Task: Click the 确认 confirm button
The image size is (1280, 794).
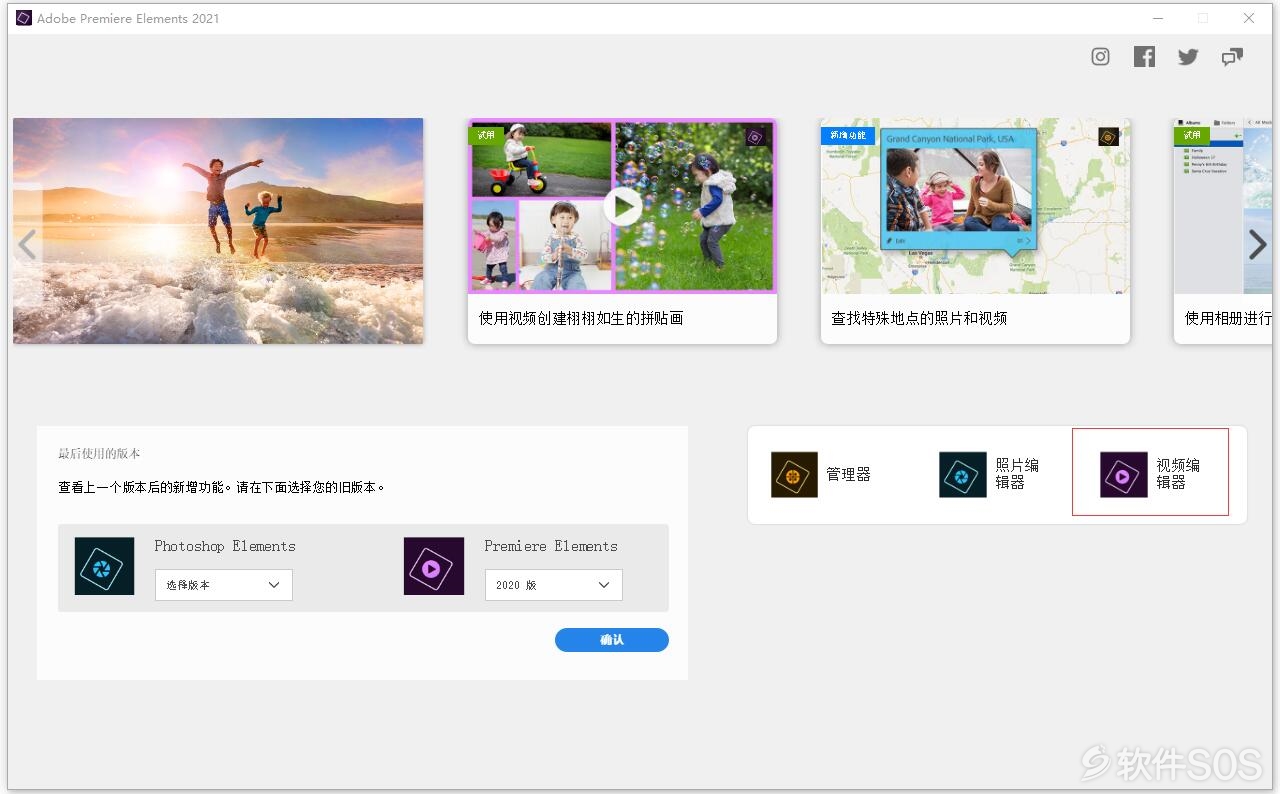Action: coord(612,640)
